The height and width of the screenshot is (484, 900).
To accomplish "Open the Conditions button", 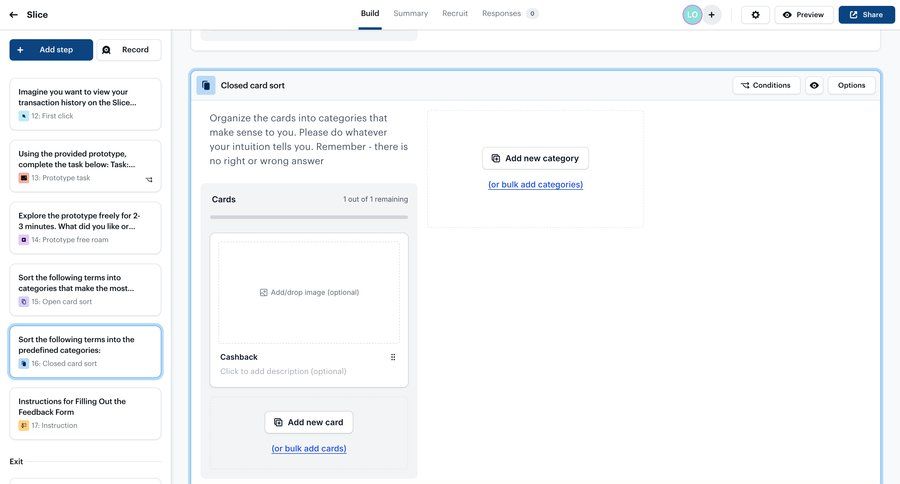I will coord(766,86).
